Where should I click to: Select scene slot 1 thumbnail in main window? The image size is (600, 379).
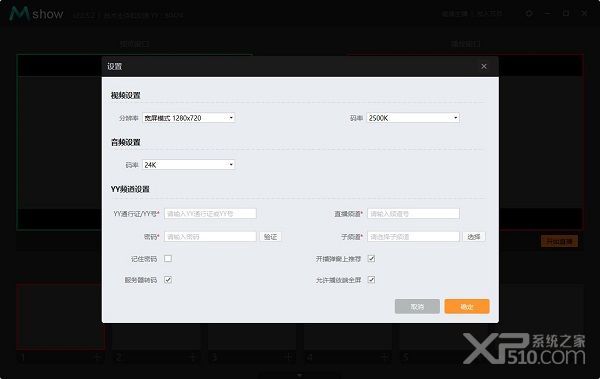click(x=61, y=316)
